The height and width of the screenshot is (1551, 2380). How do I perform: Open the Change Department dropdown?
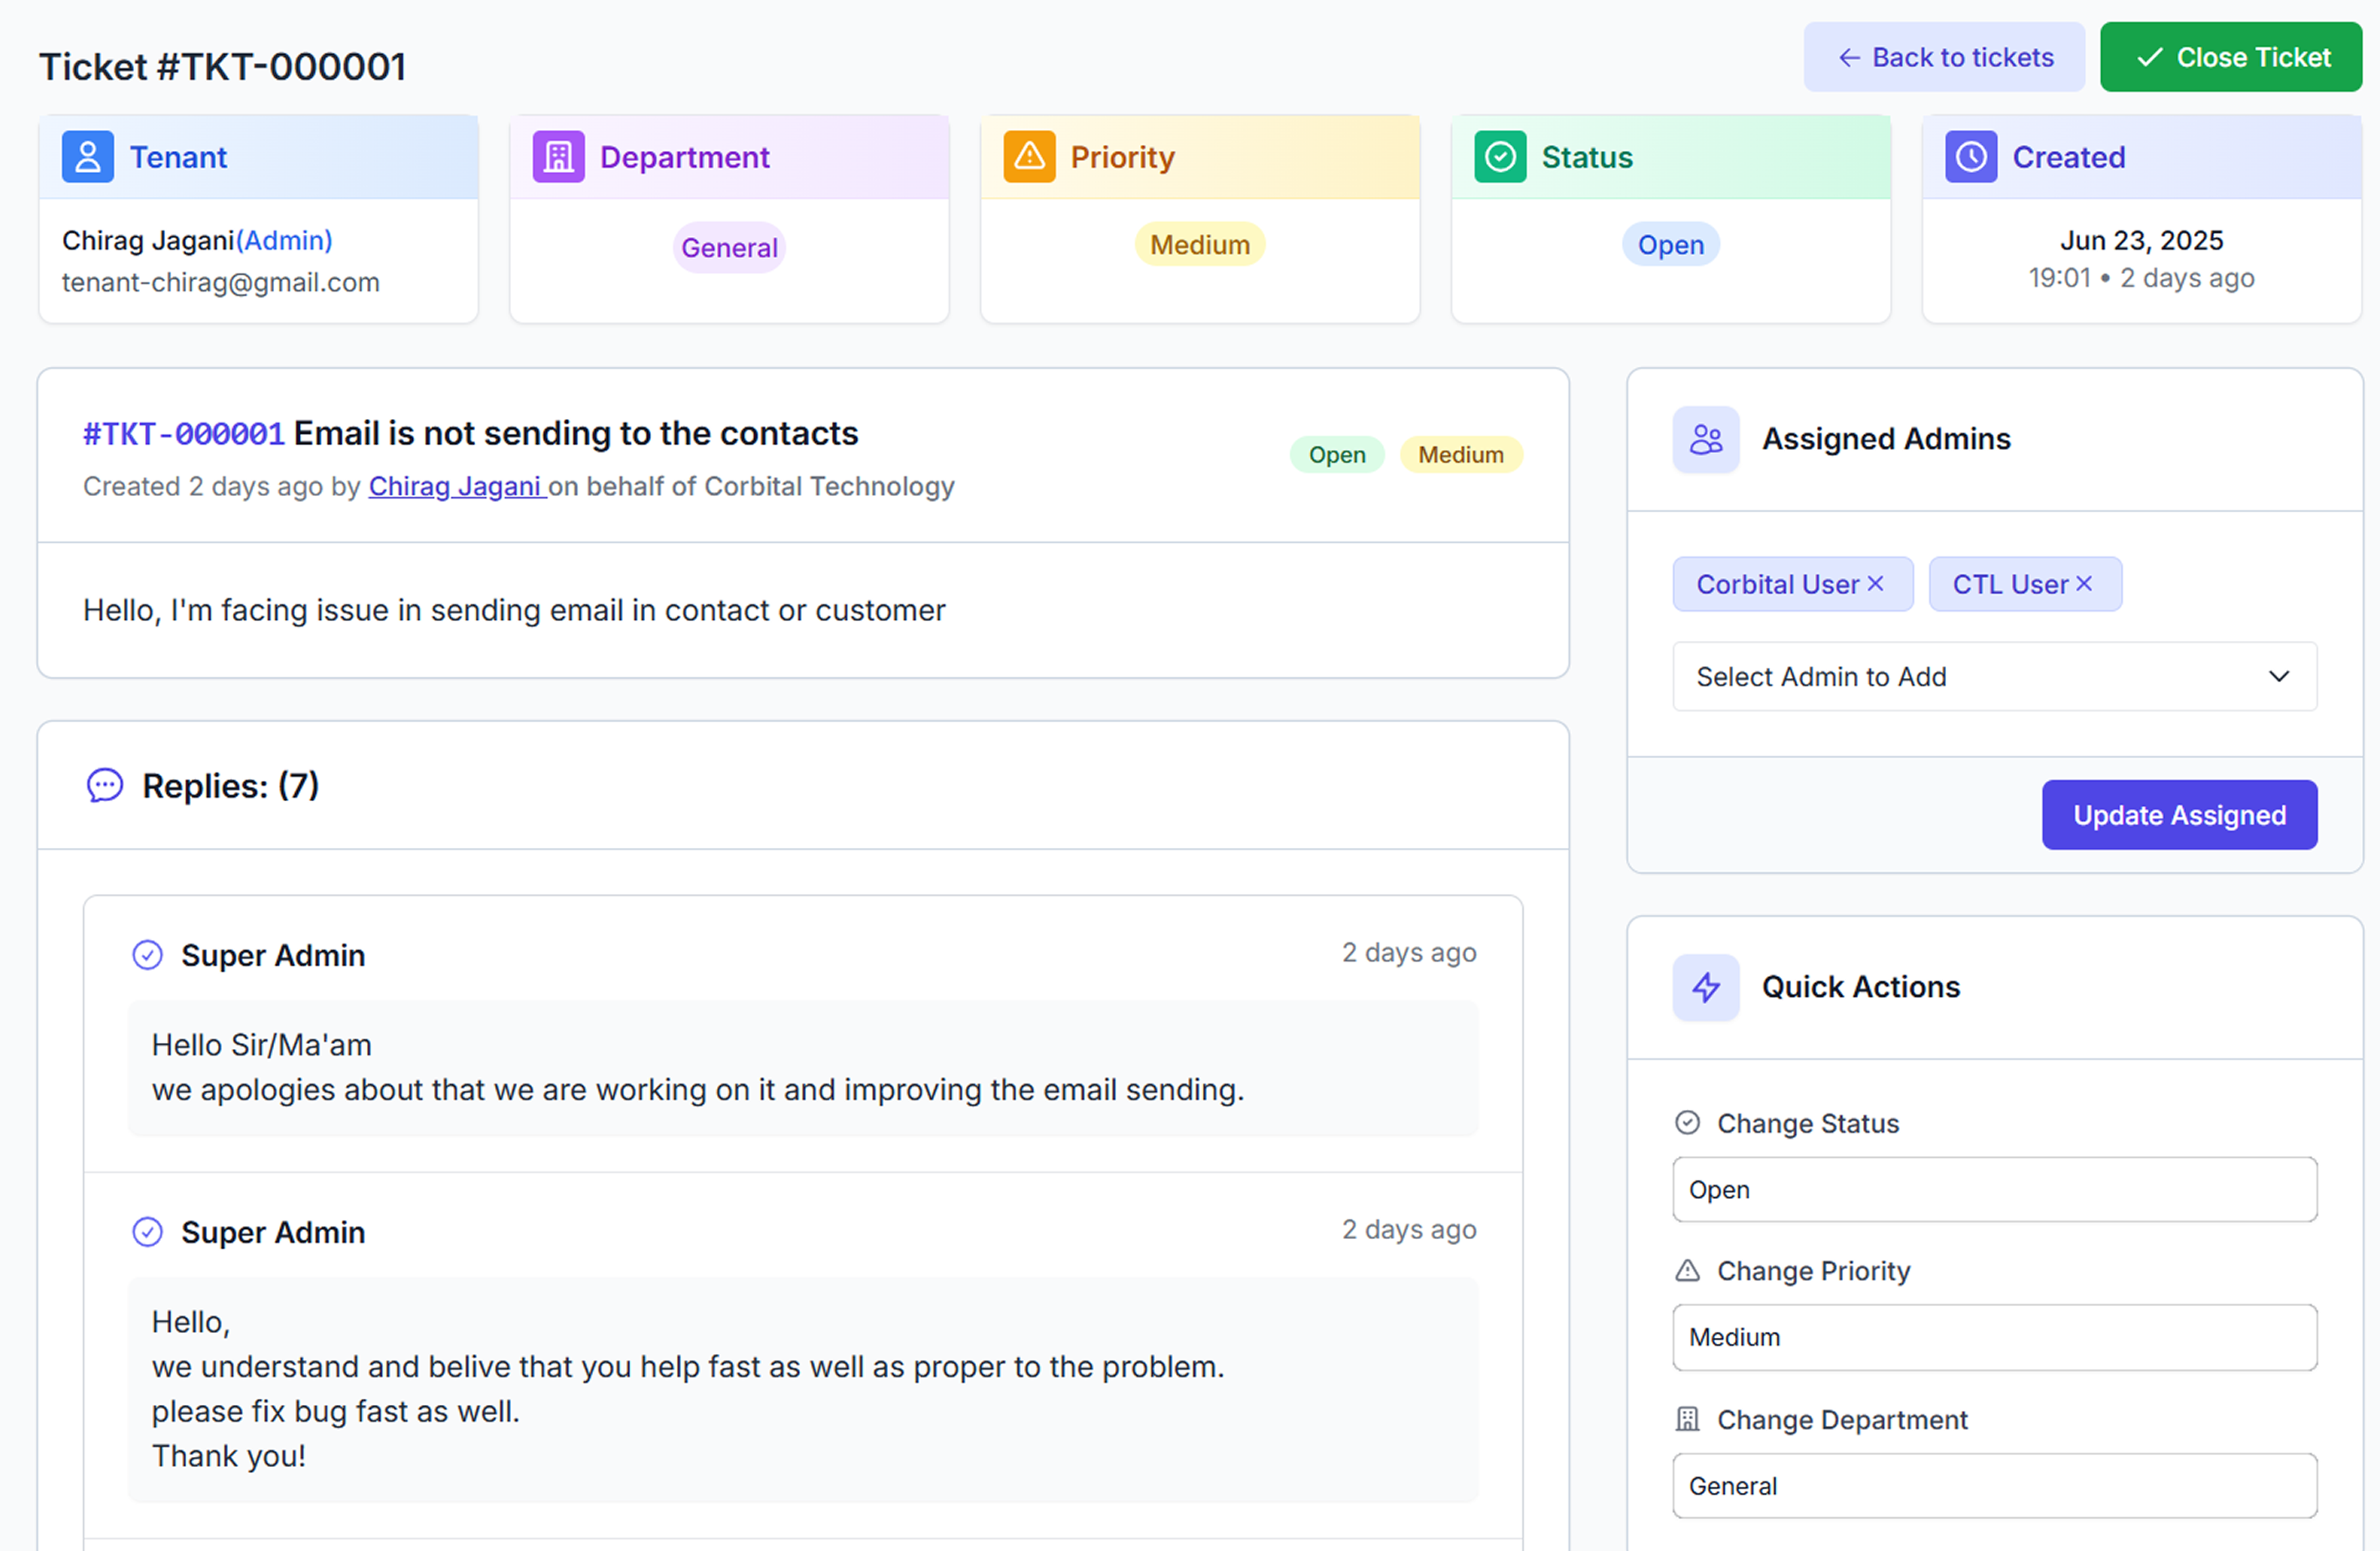[x=1994, y=1486]
